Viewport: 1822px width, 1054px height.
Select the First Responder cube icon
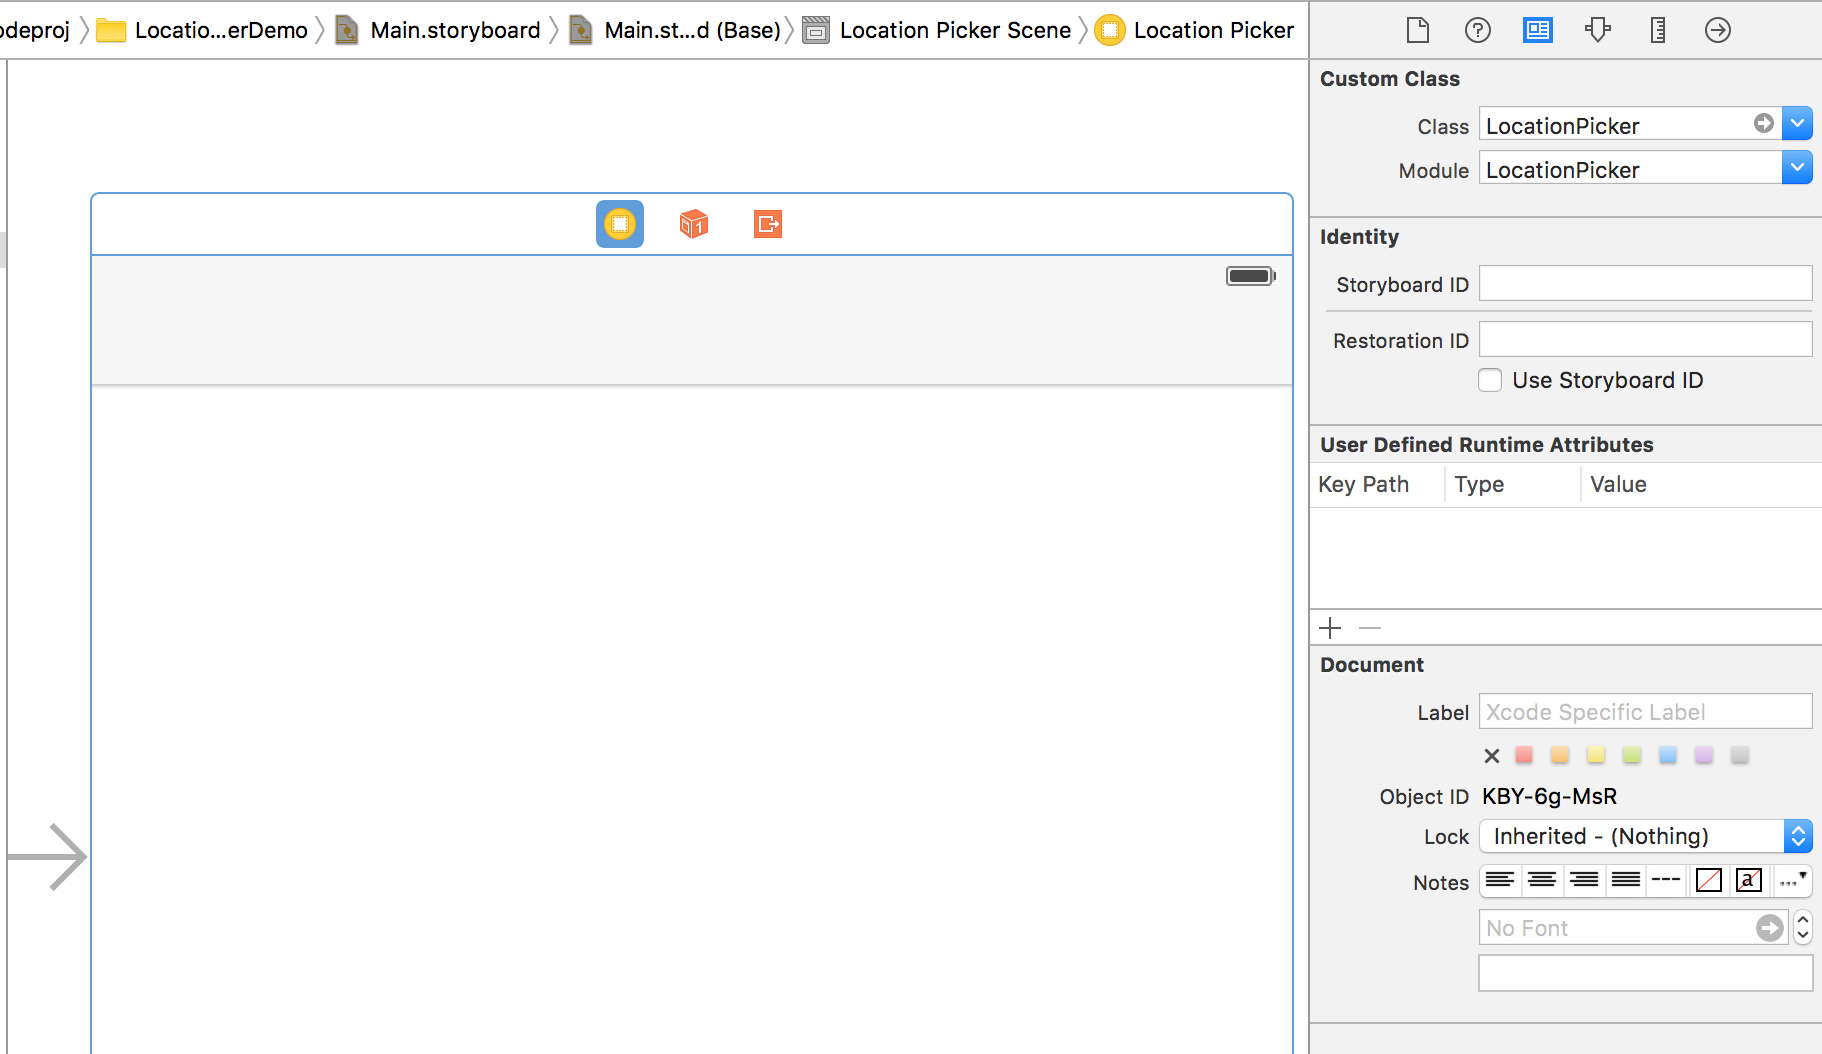[693, 224]
